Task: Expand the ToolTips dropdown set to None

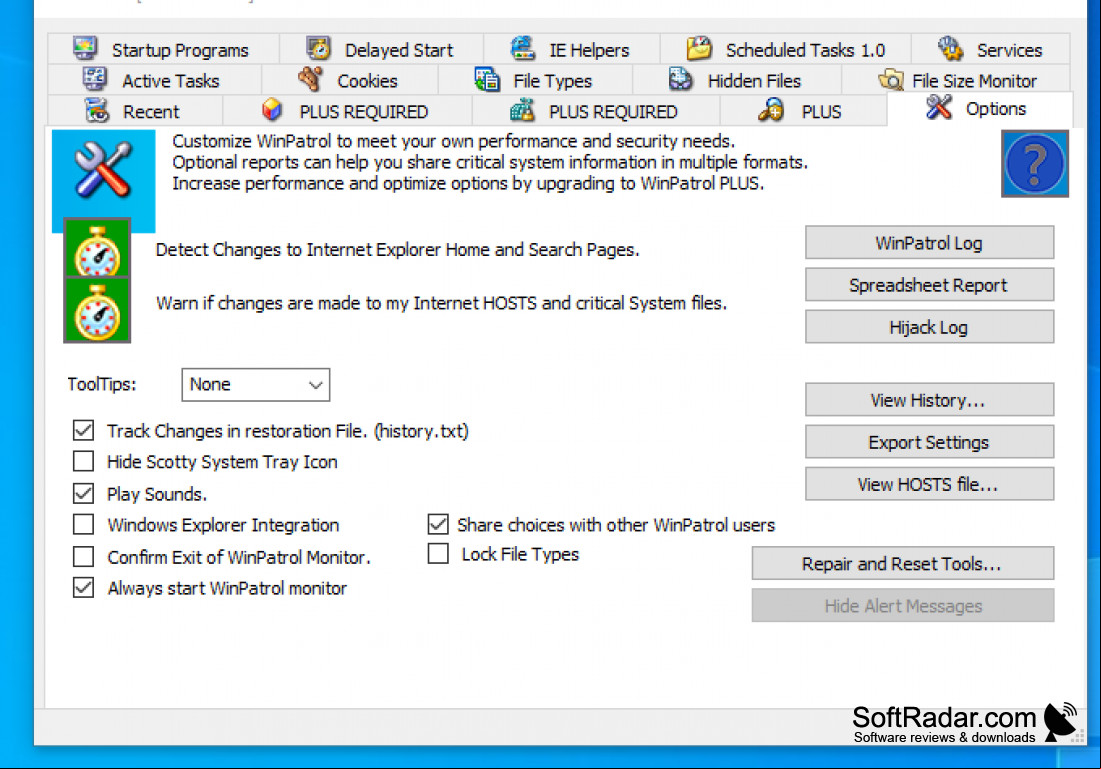Action: click(x=256, y=384)
